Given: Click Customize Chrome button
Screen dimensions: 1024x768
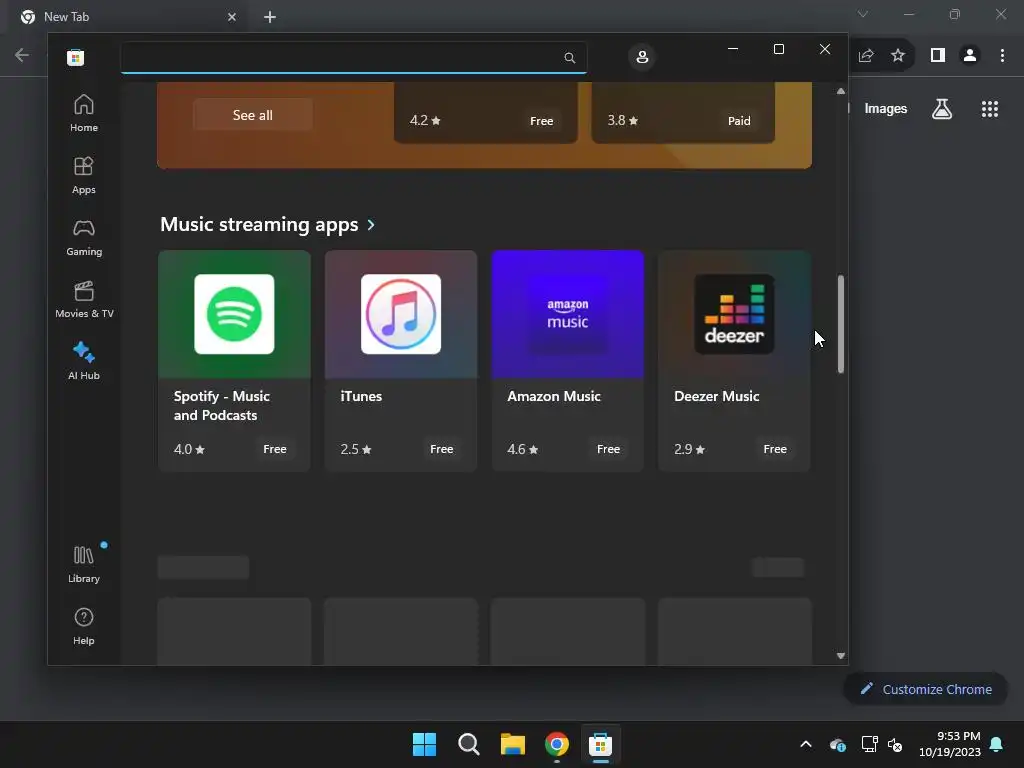Looking at the screenshot, I should tap(925, 689).
